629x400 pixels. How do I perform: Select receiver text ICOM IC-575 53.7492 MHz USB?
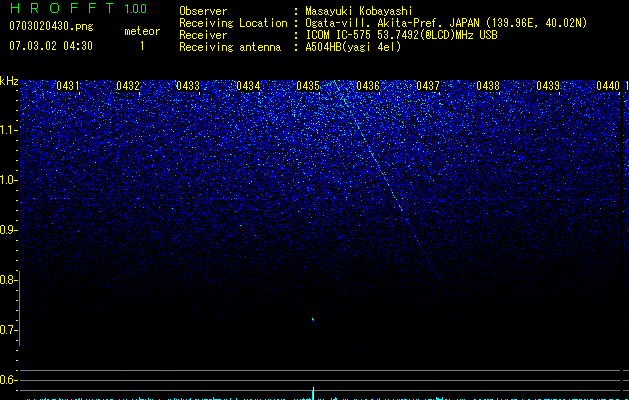tap(401, 35)
